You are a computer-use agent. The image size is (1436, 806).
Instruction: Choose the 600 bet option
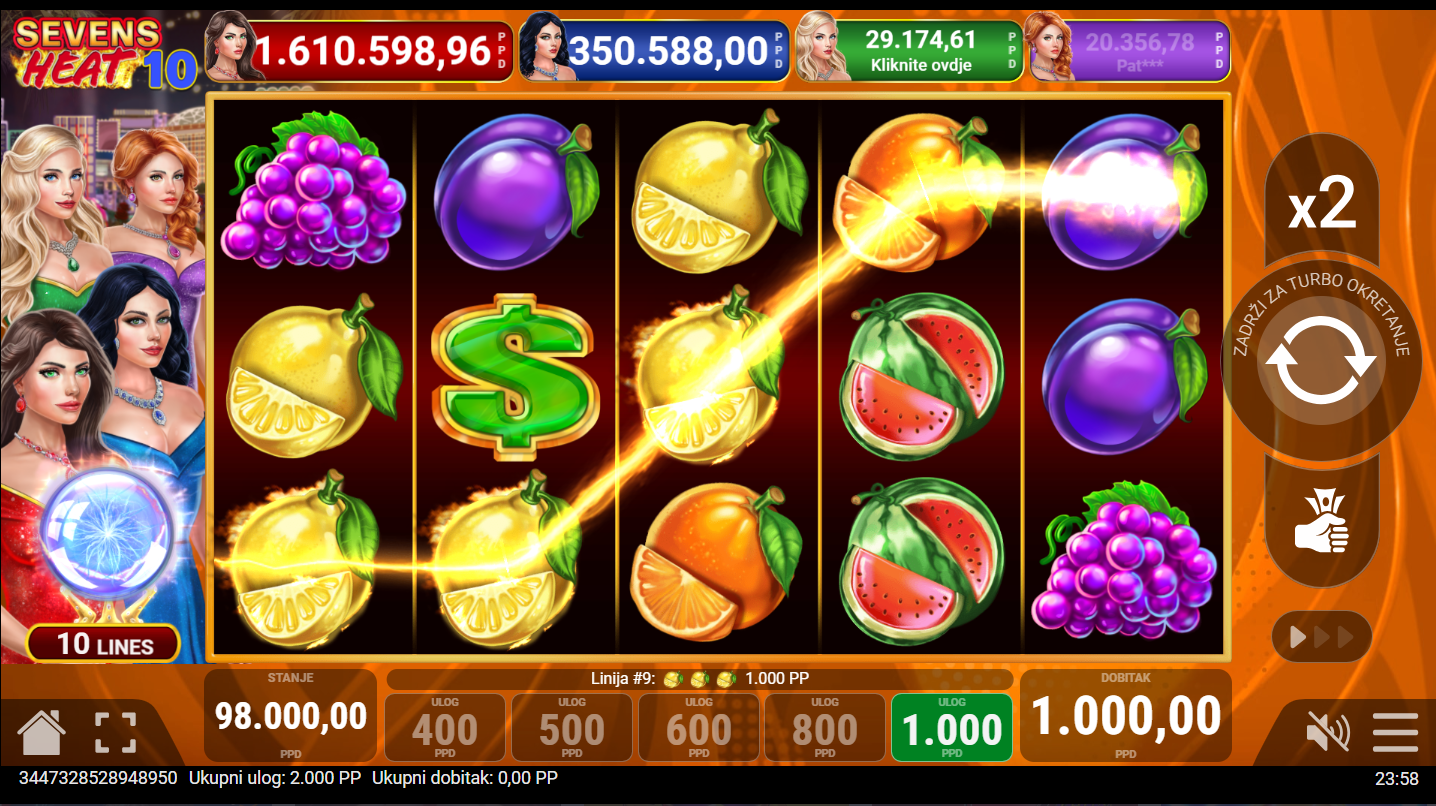(699, 728)
